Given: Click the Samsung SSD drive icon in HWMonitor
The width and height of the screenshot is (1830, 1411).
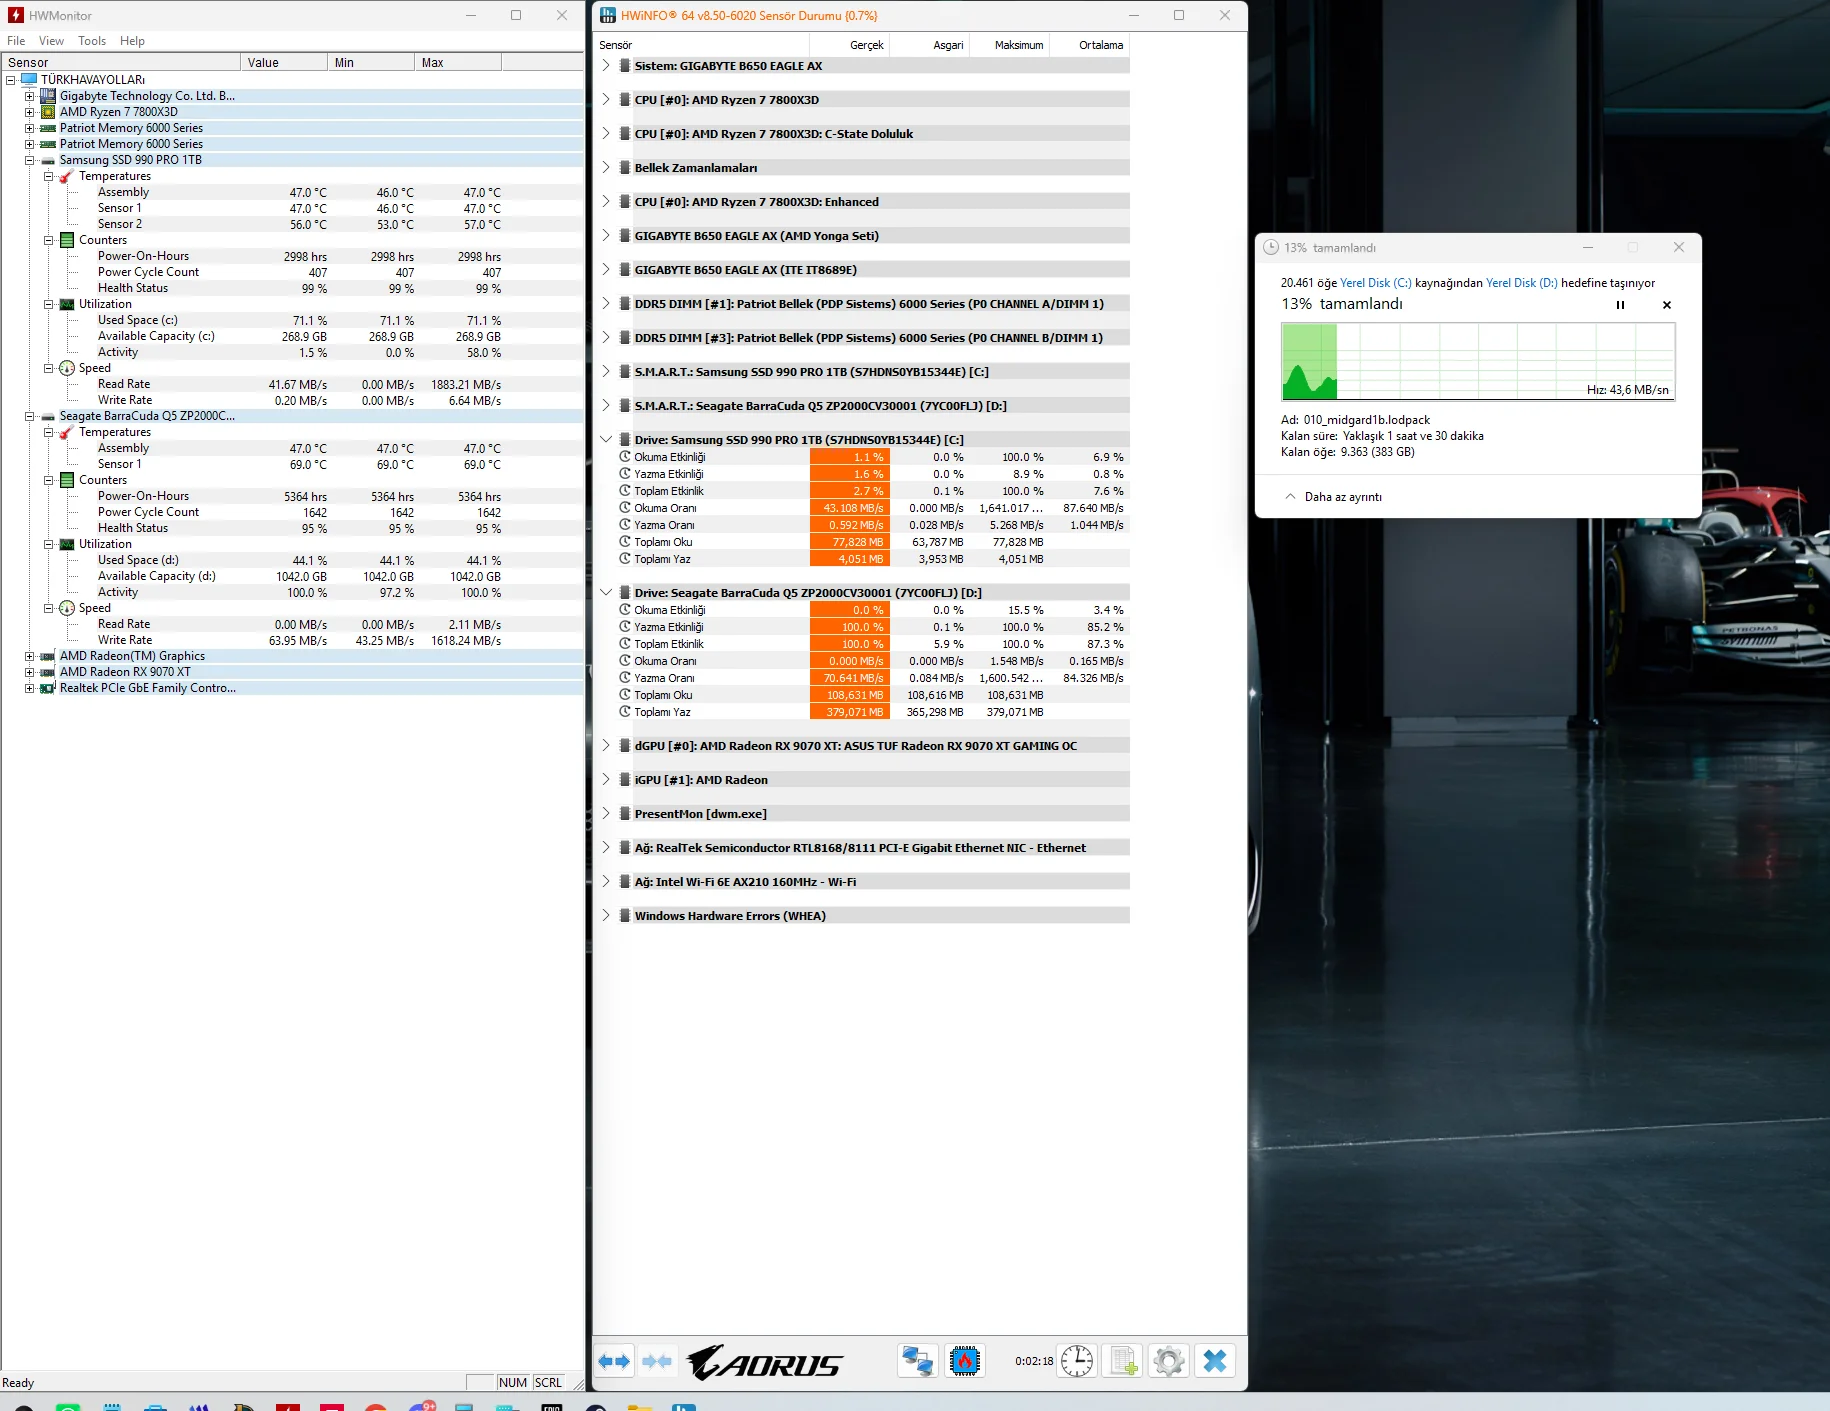Looking at the screenshot, I should tap(48, 160).
